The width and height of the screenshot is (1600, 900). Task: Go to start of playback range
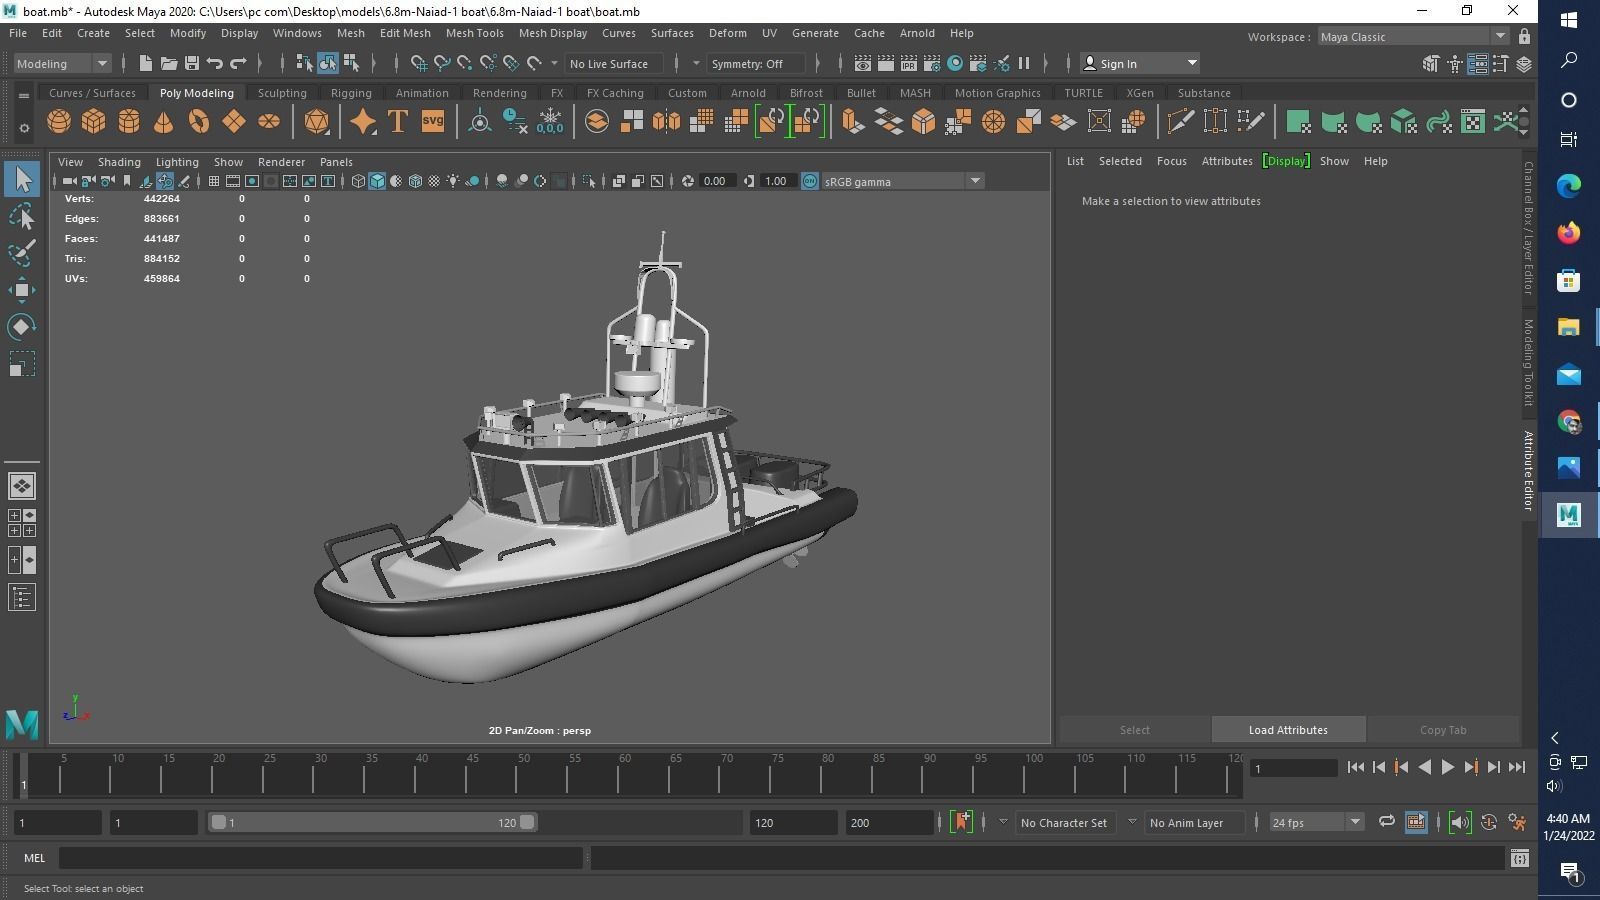click(x=1356, y=767)
